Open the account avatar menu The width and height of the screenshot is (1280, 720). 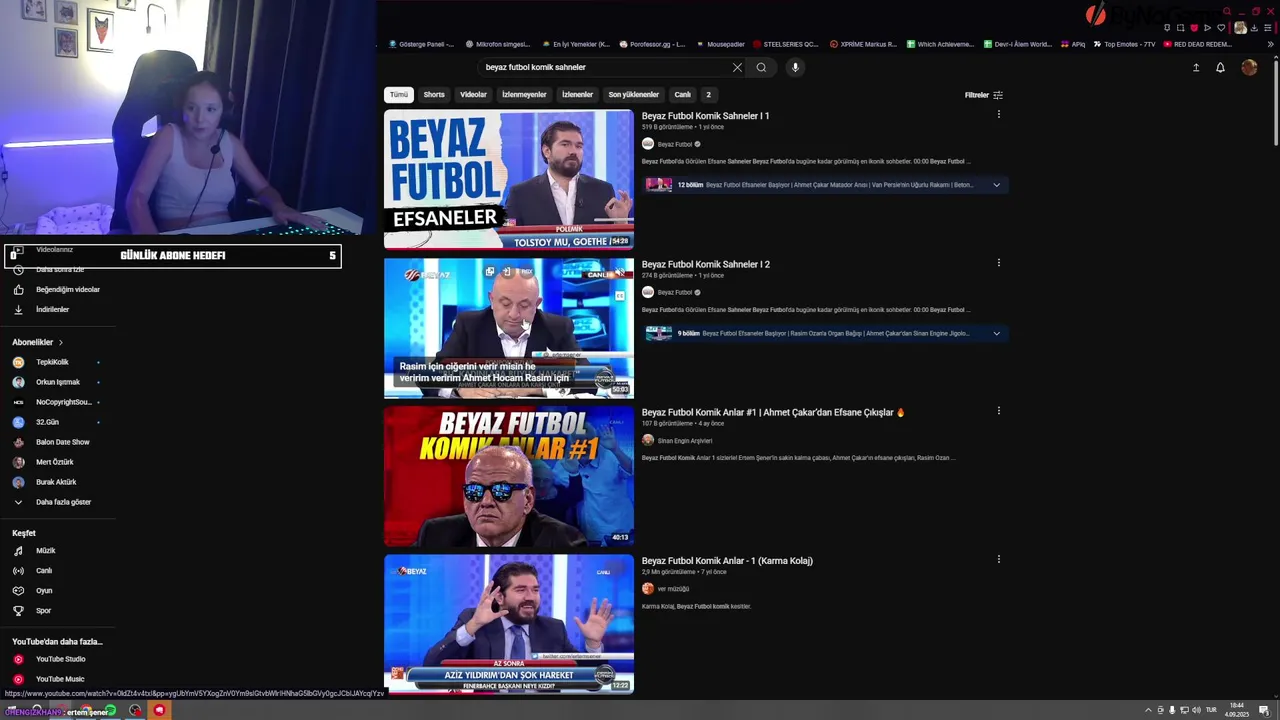pyautogui.click(x=1249, y=67)
